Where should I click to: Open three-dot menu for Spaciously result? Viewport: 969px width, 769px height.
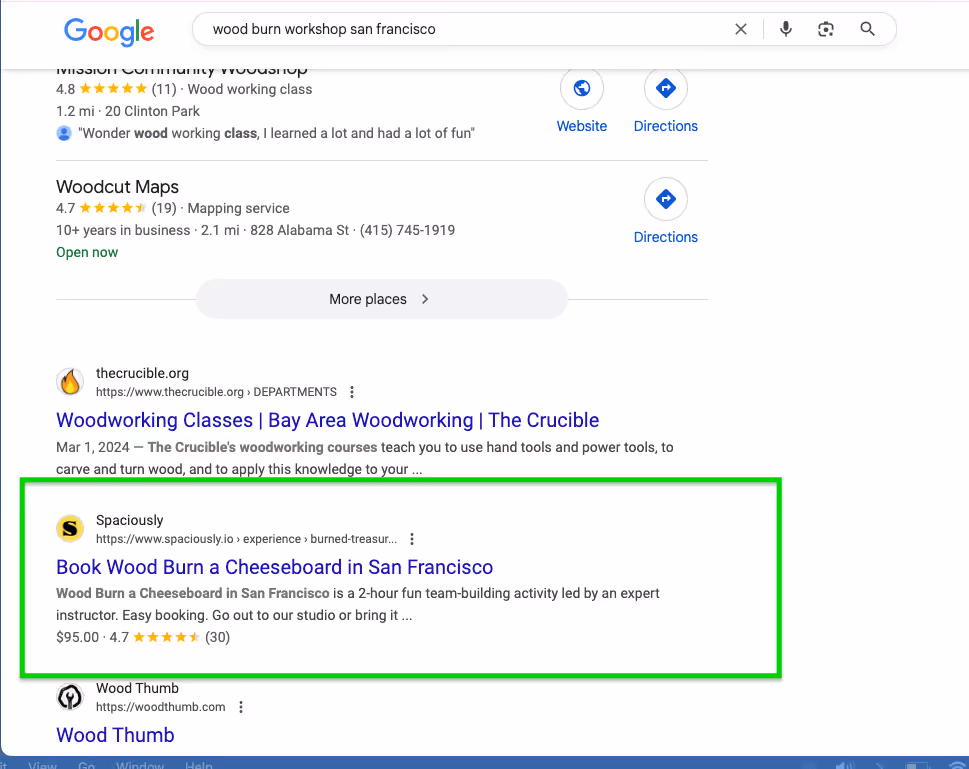[412, 539]
